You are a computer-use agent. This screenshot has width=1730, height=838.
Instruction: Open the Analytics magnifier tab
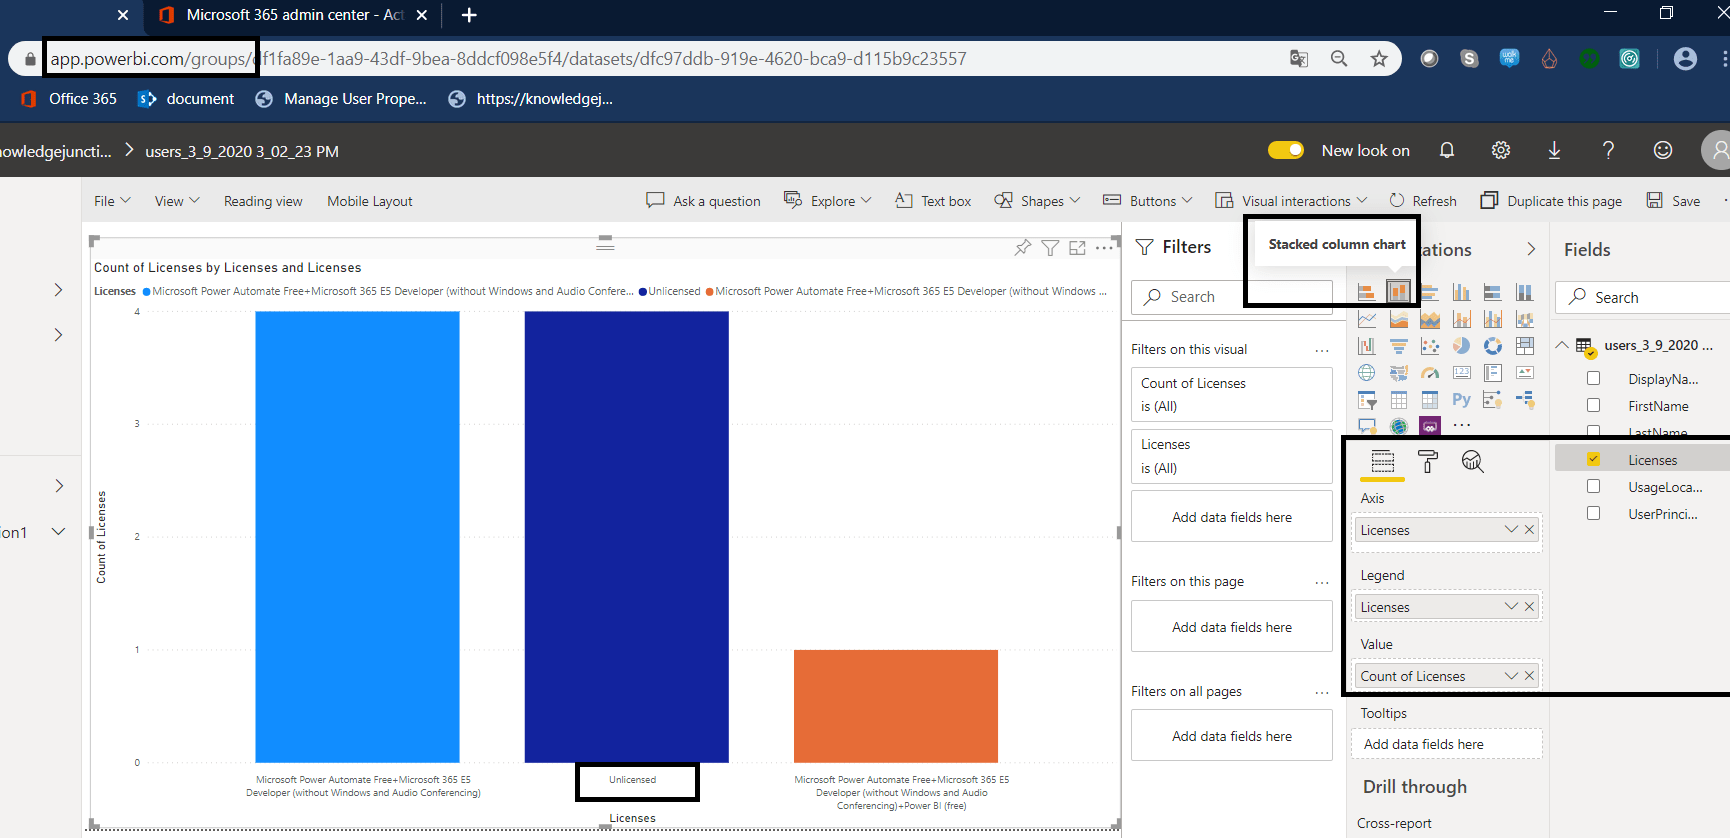[x=1472, y=461]
